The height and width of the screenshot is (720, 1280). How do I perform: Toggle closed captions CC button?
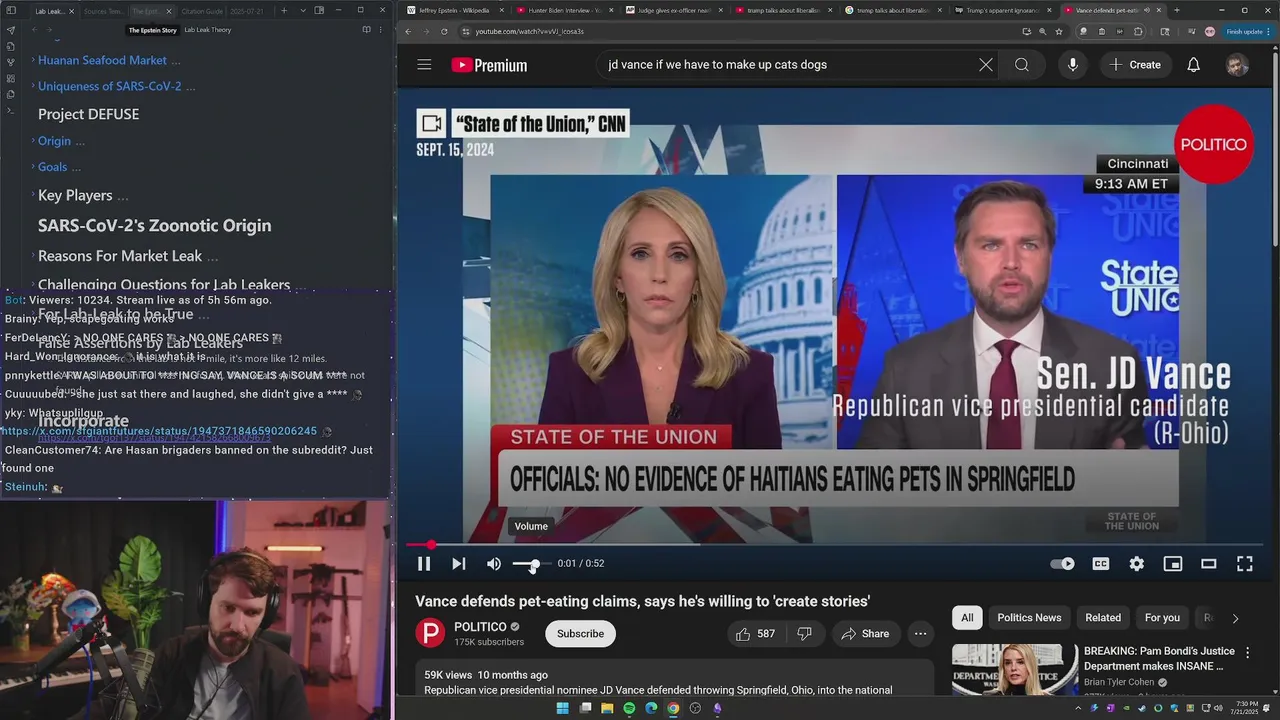pyautogui.click(x=1100, y=564)
